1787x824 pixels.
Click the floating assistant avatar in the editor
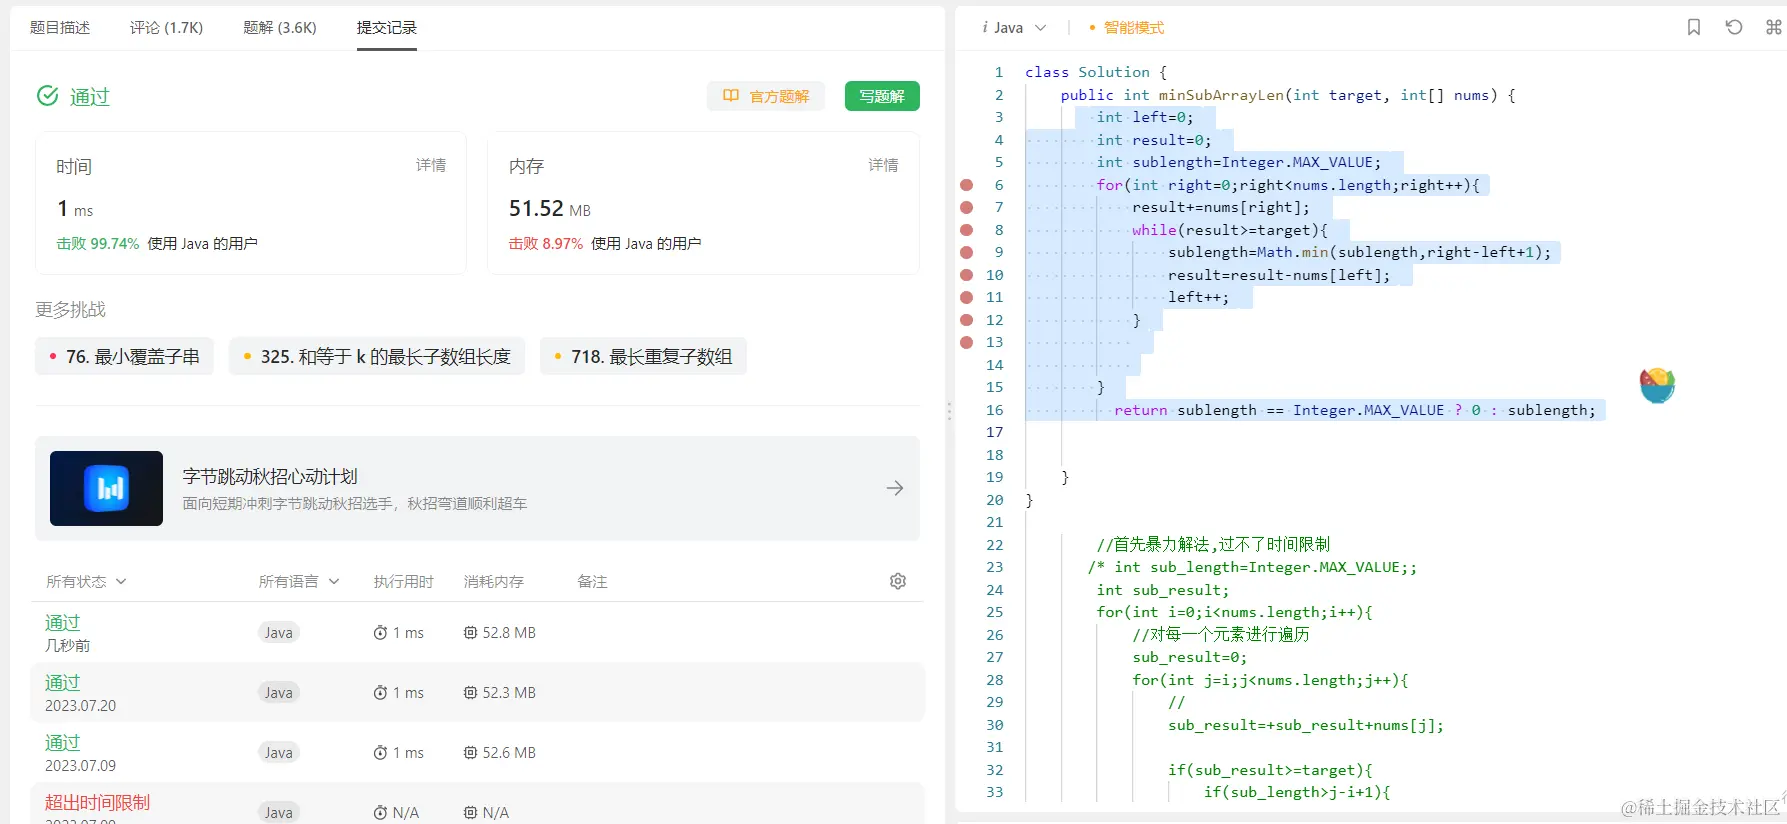[x=1657, y=385]
